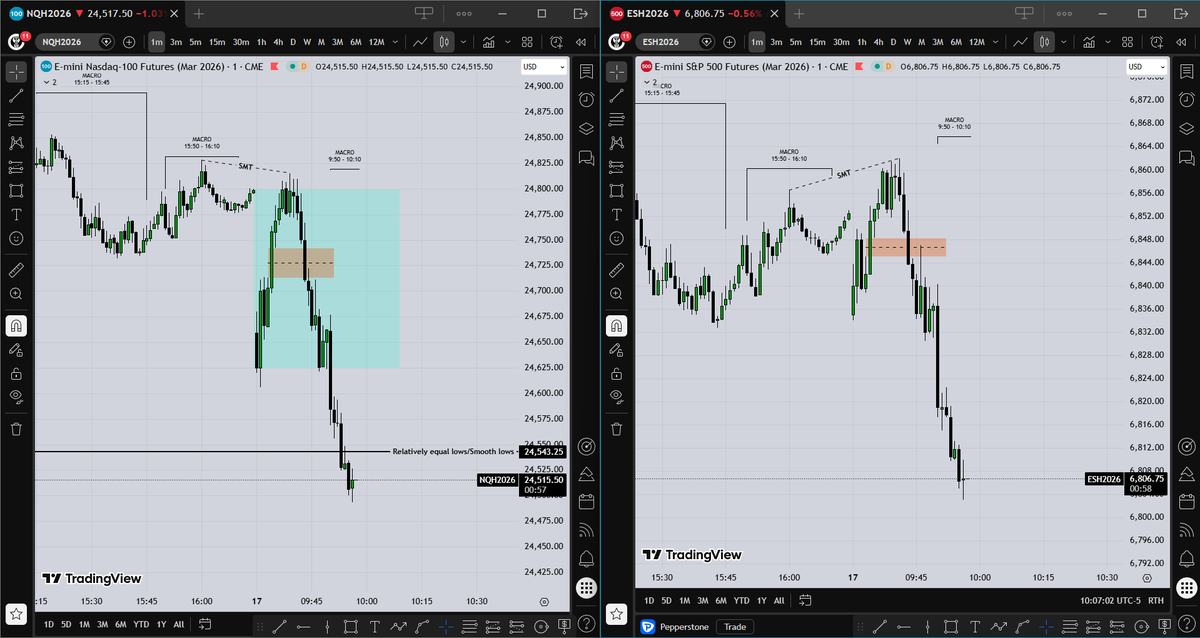This screenshot has height=638, width=1200.
Task: Select trend line tool in NQH2026 window
Action: pyautogui.click(x=16, y=95)
